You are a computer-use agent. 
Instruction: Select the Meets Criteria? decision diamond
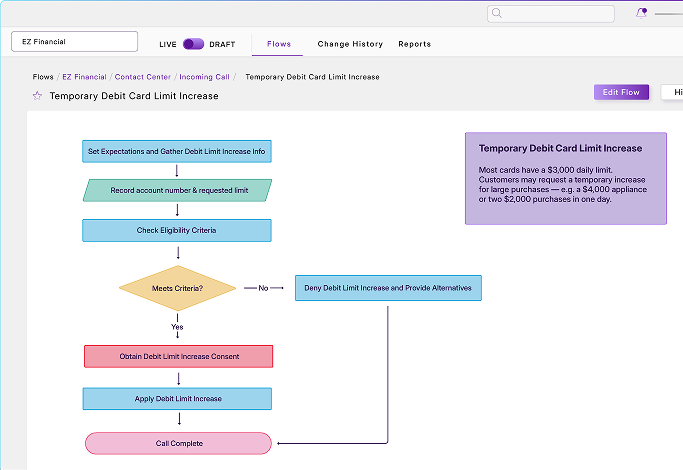click(177, 288)
